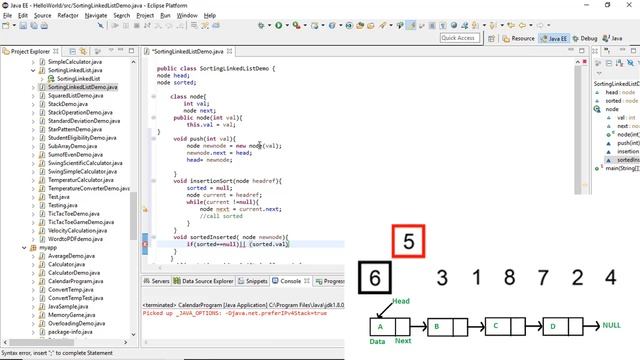Switch to the Snippets tab
The width and height of the screenshot is (640, 360).
[253, 281]
